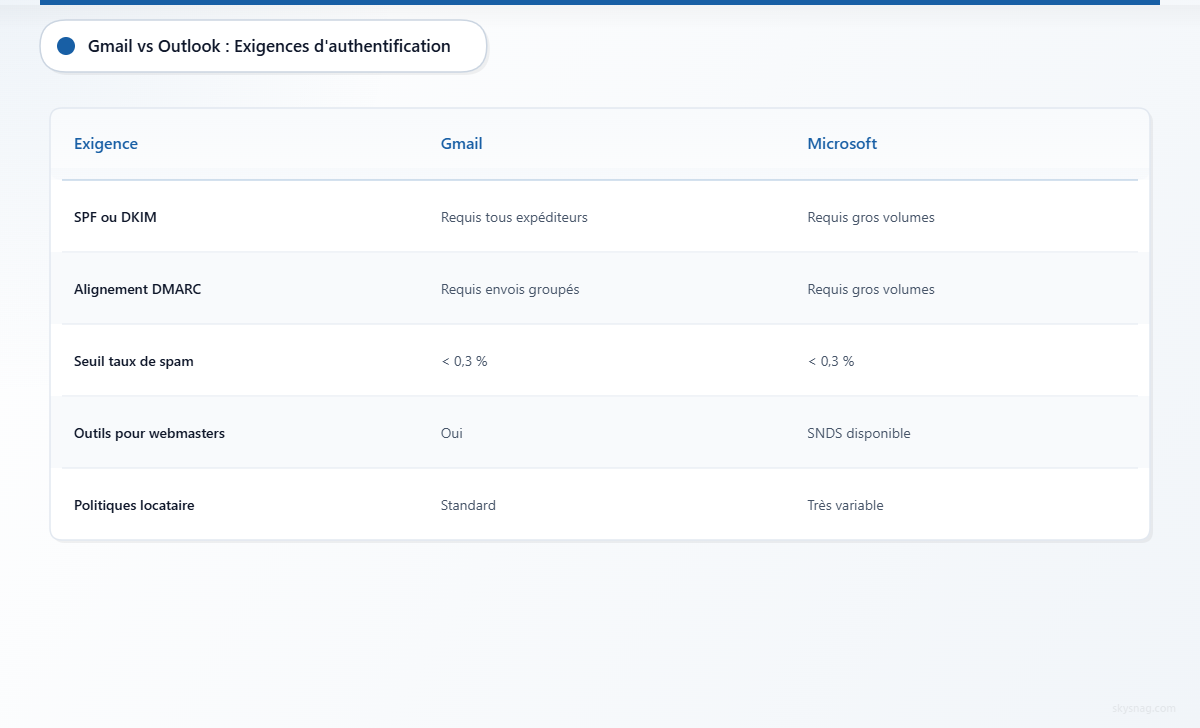Click the "SPF ou DKIM" row label
Viewport: 1200px width, 728px height.
coord(115,217)
